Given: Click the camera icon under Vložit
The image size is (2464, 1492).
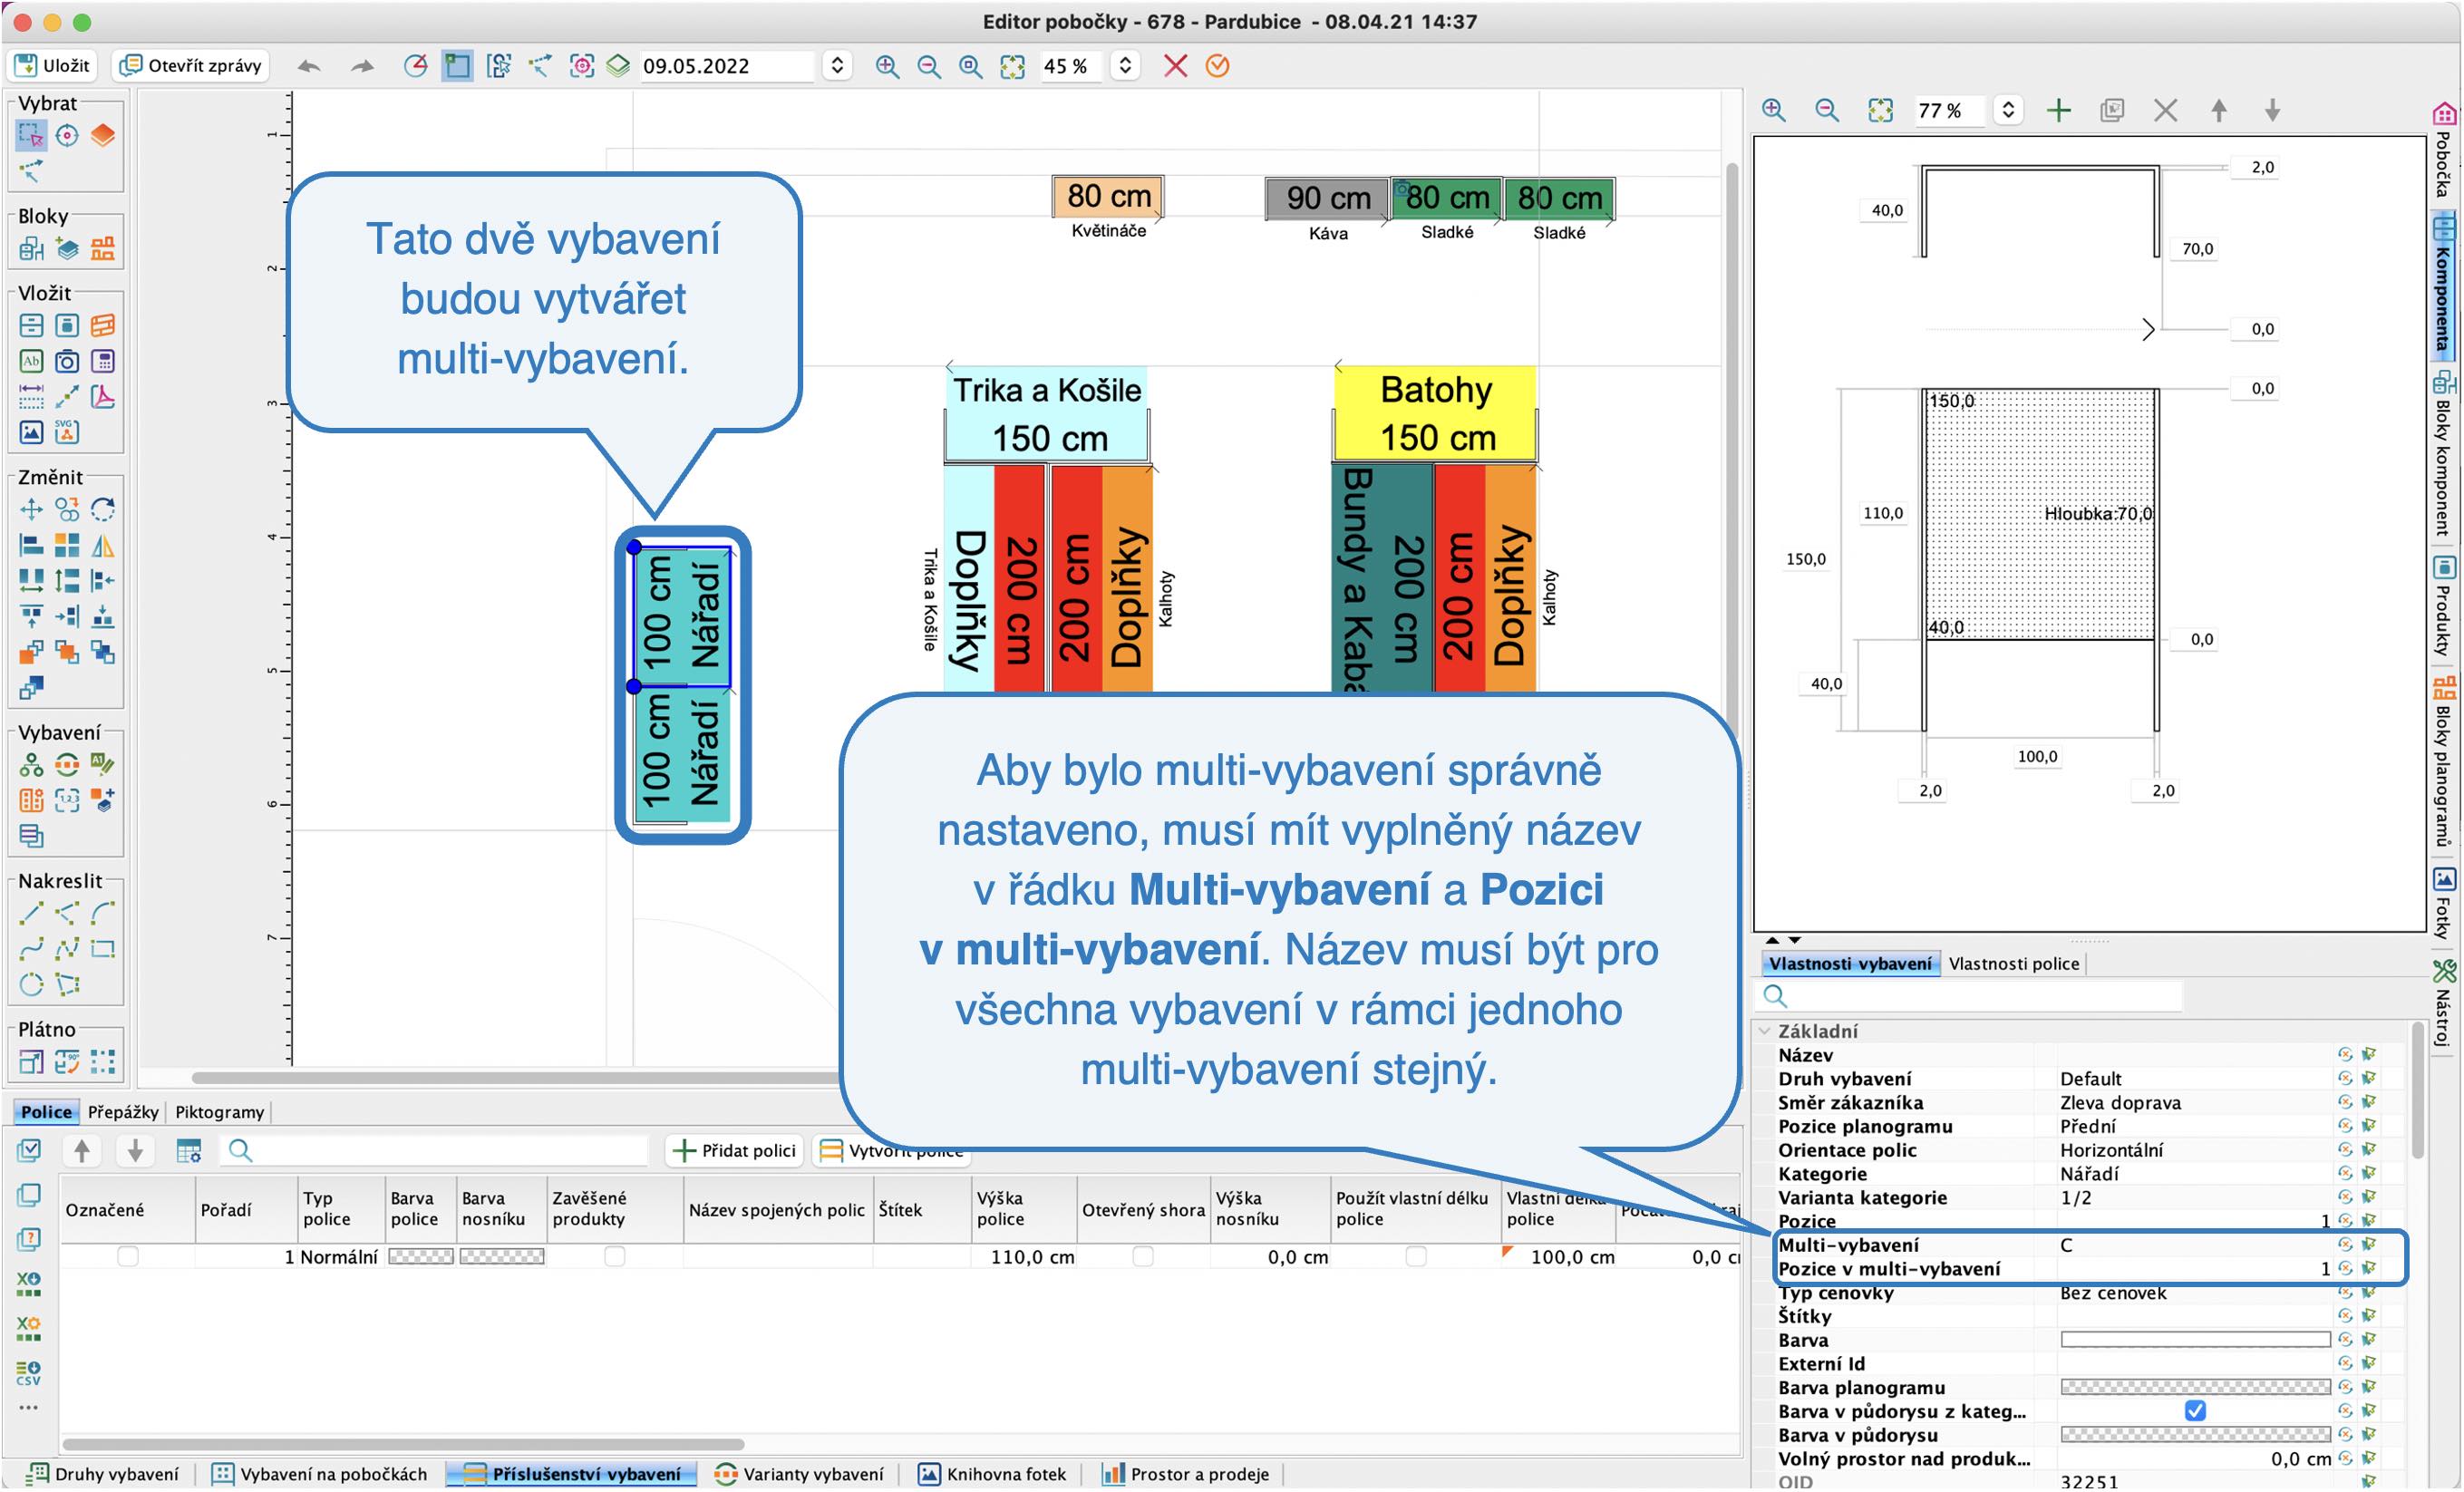Looking at the screenshot, I should (x=67, y=361).
